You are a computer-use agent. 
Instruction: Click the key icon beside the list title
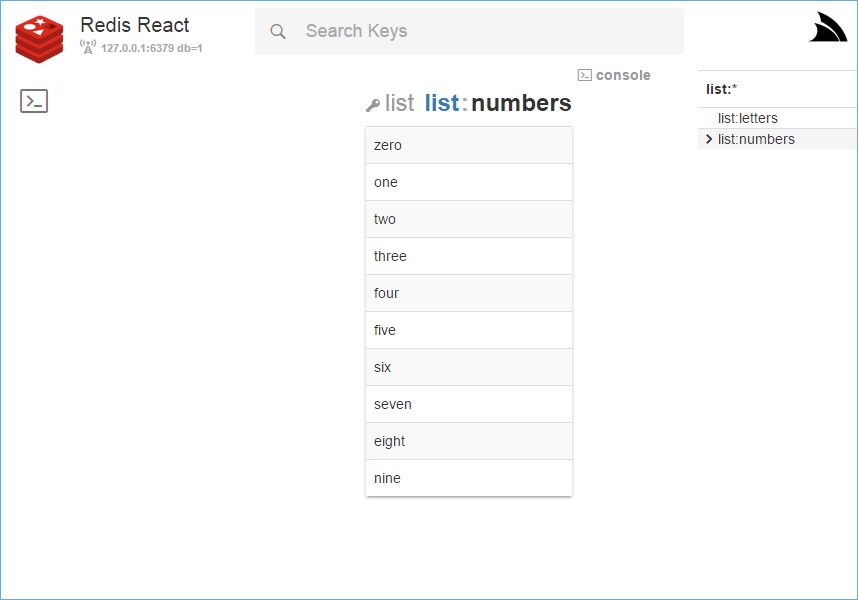point(373,104)
